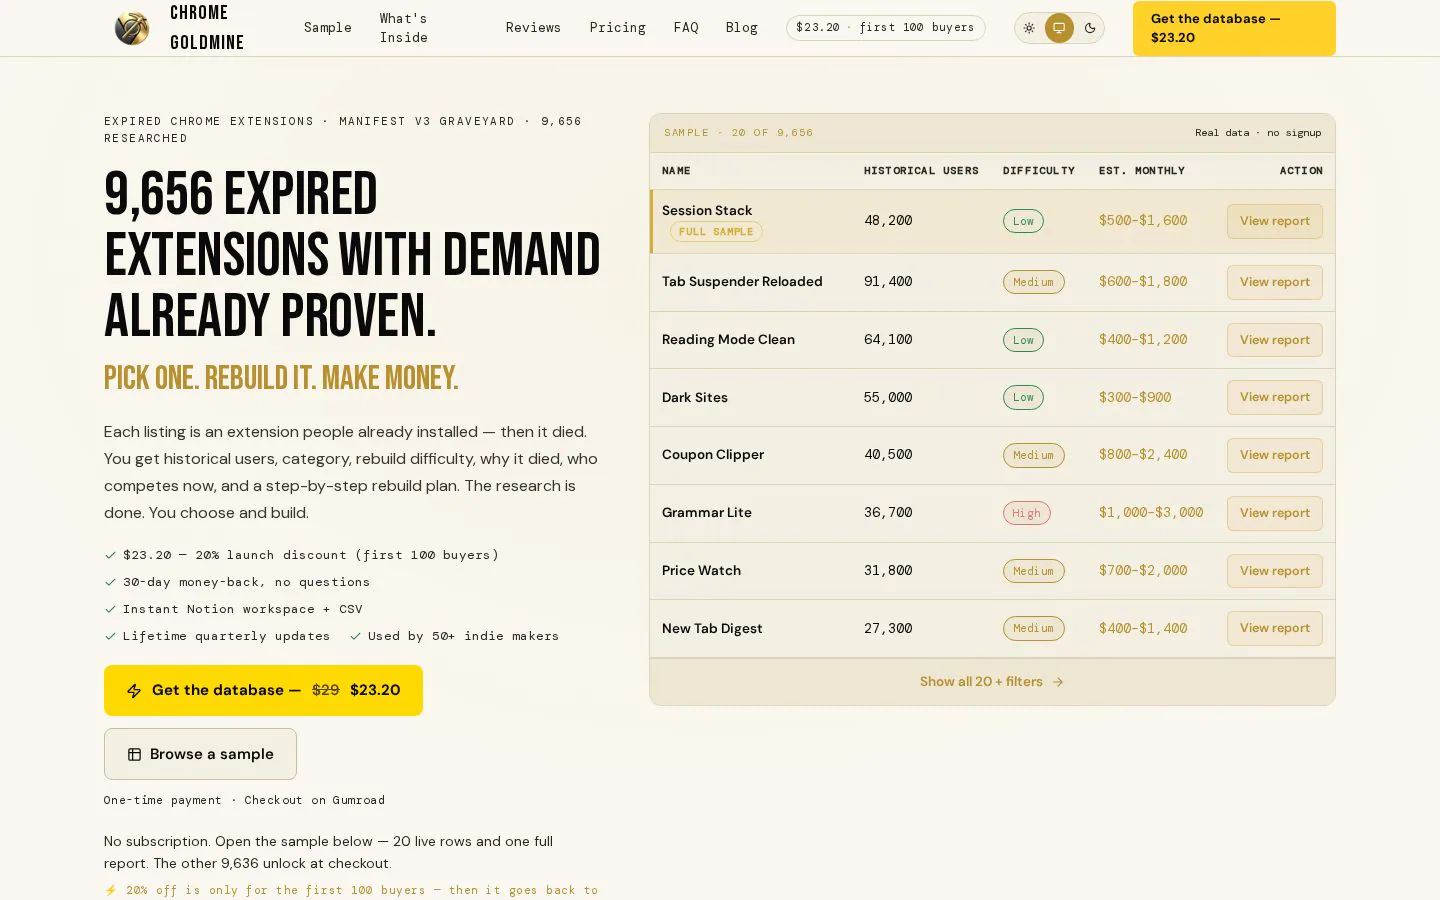Click the checkmark beside Lifetime quarterly updates

tap(110, 636)
